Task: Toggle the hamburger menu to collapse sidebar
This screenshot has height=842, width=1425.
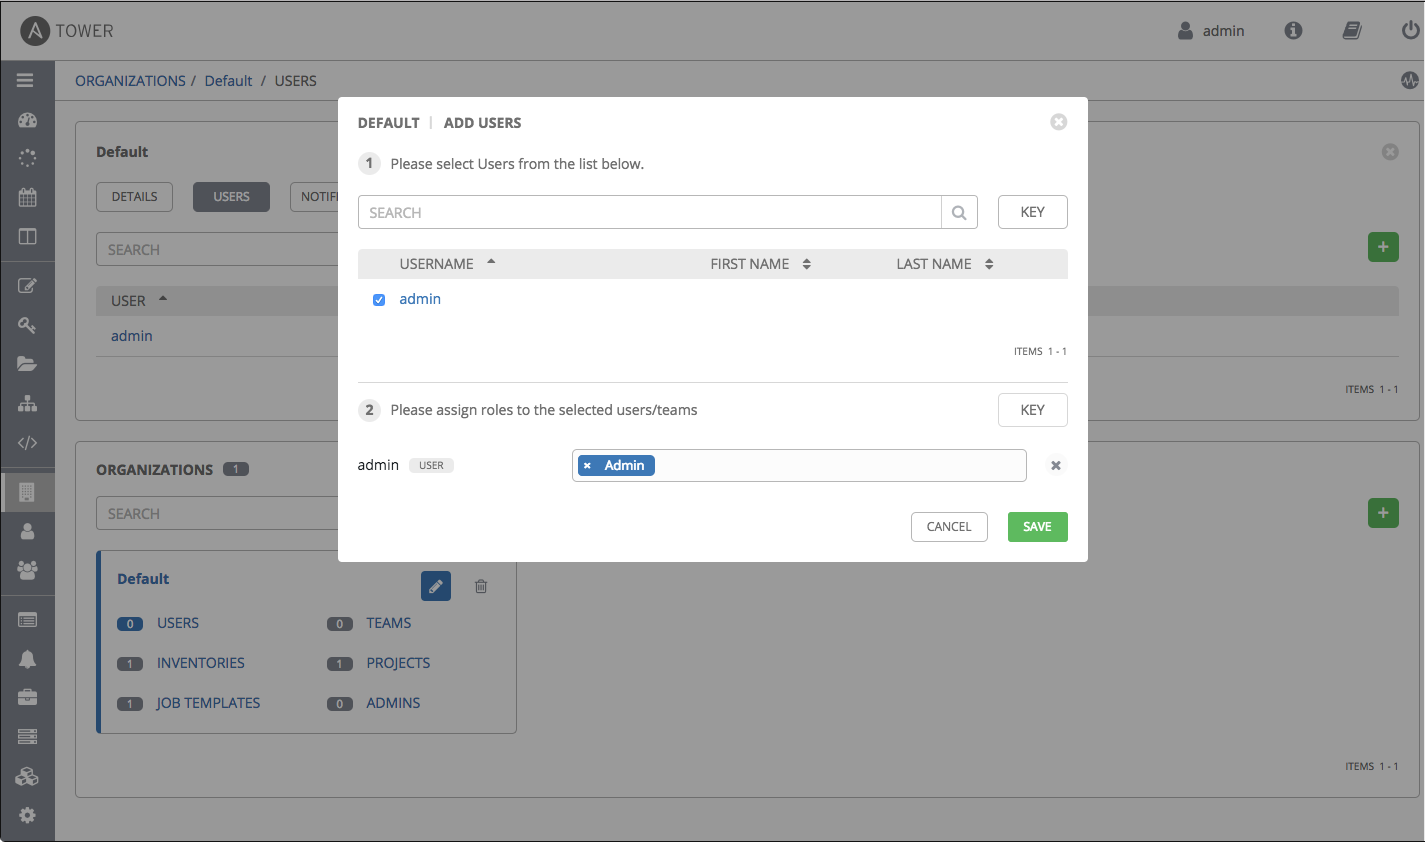Action: coord(26,80)
